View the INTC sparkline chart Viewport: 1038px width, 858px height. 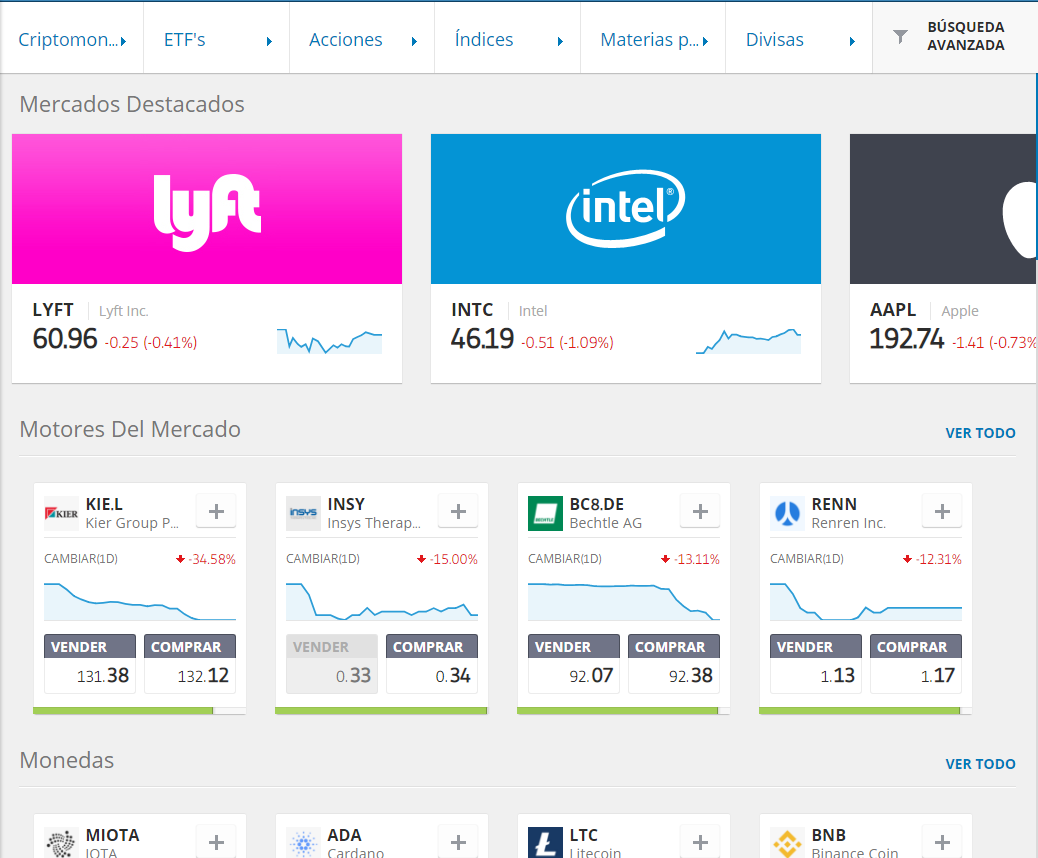click(x=749, y=341)
